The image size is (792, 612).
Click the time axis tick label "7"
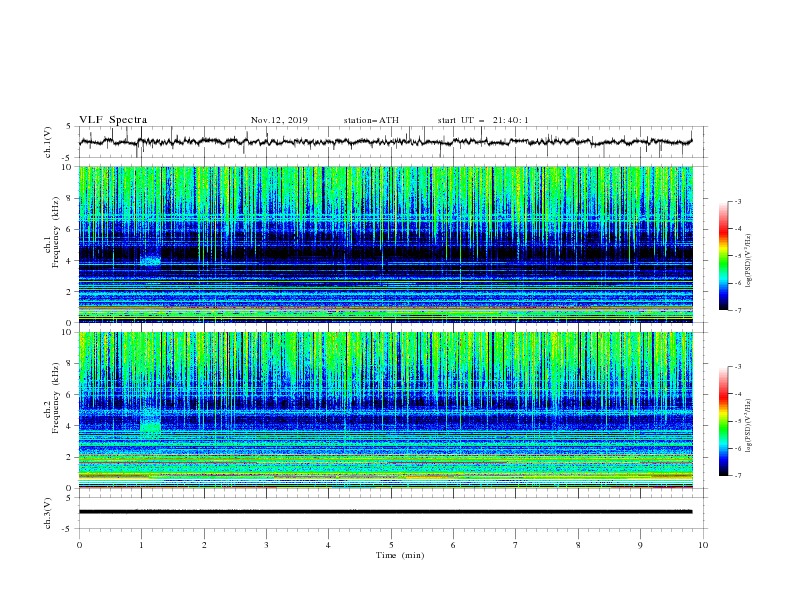[516, 545]
